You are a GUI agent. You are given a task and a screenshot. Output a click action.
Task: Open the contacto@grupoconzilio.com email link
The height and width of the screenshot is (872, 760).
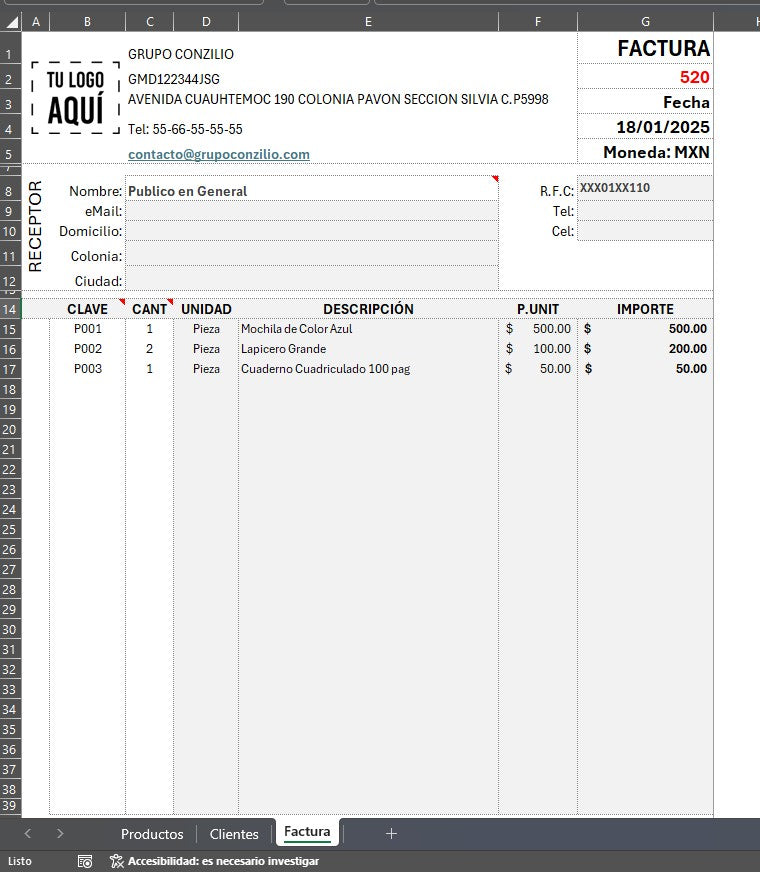[219, 155]
